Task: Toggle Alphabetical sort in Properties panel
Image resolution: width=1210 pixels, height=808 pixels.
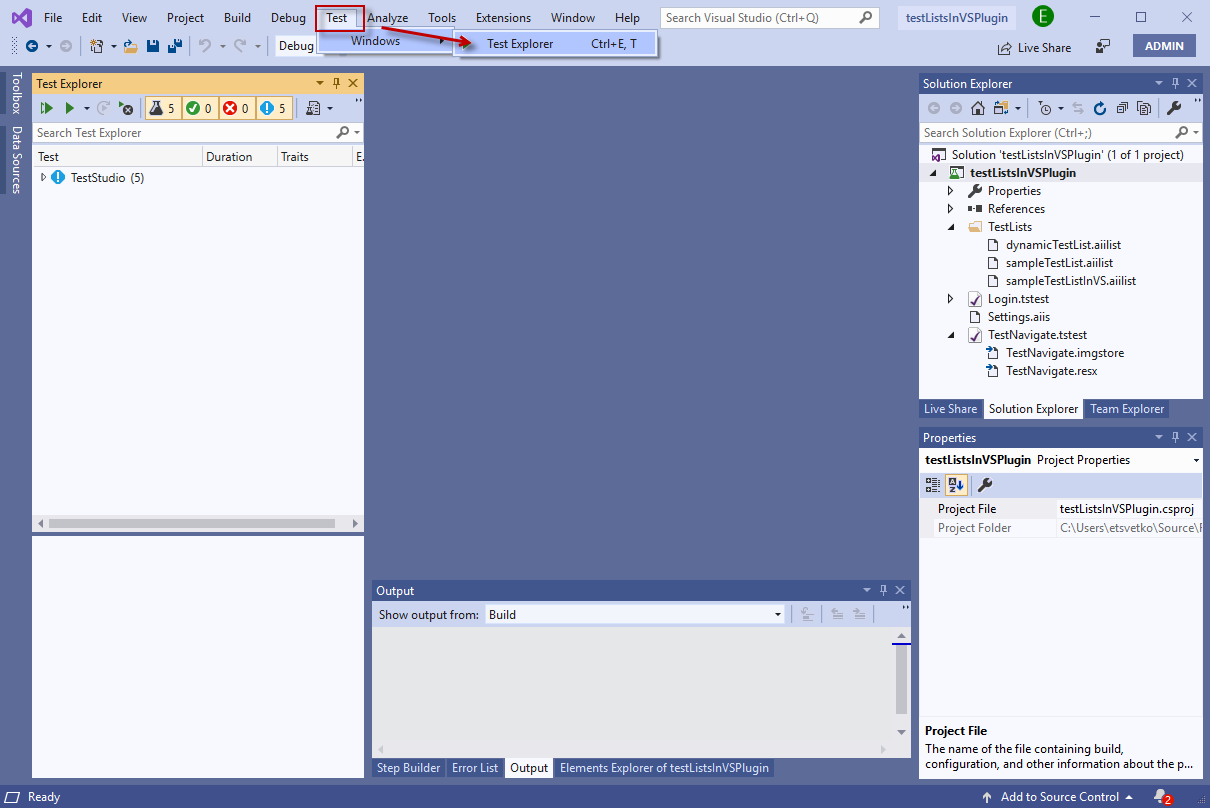Action: 955,485
